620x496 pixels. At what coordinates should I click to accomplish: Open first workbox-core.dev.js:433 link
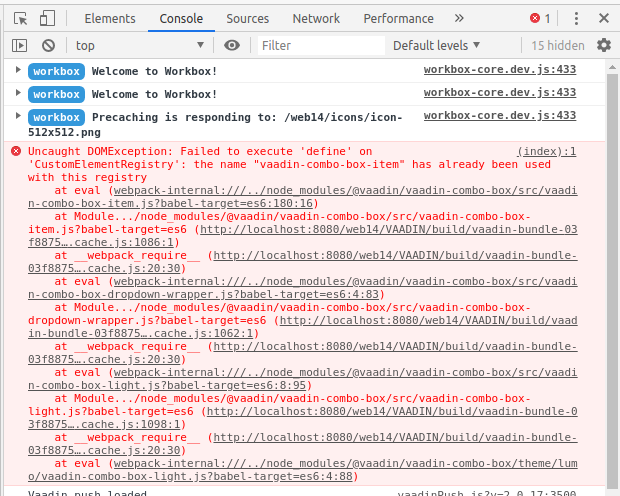tap(499, 70)
